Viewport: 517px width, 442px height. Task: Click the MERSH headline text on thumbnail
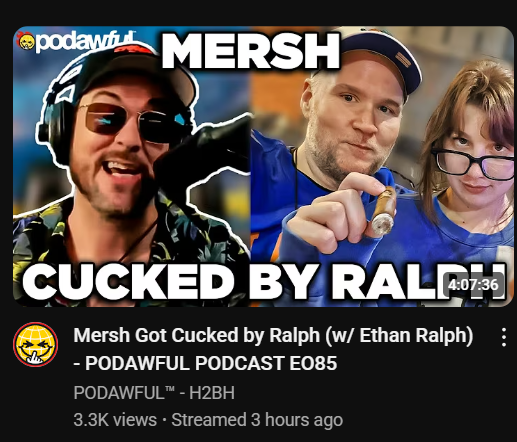click(251, 51)
